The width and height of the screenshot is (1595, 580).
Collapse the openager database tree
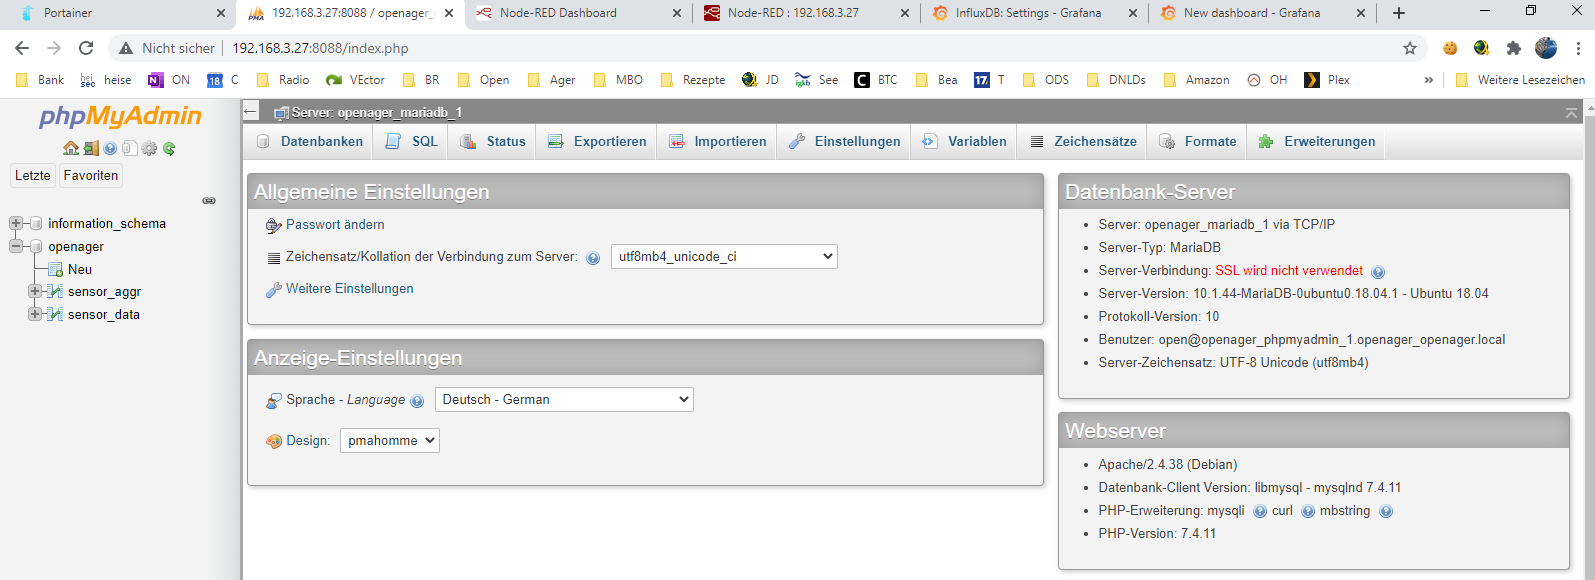[x=16, y=247]
